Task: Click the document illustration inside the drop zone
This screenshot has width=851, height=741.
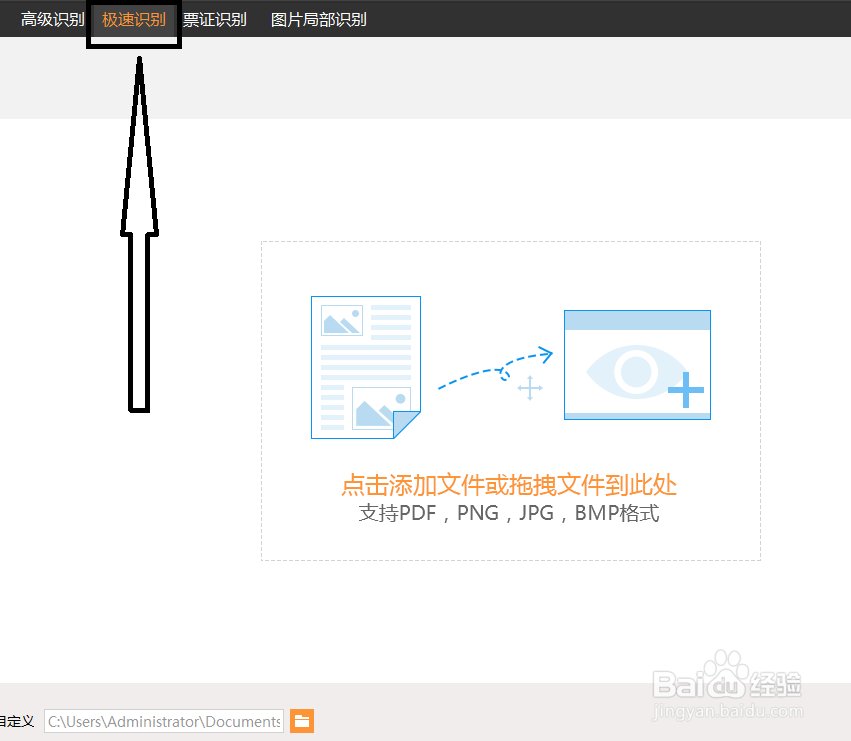Action: [x=365, y=367]
